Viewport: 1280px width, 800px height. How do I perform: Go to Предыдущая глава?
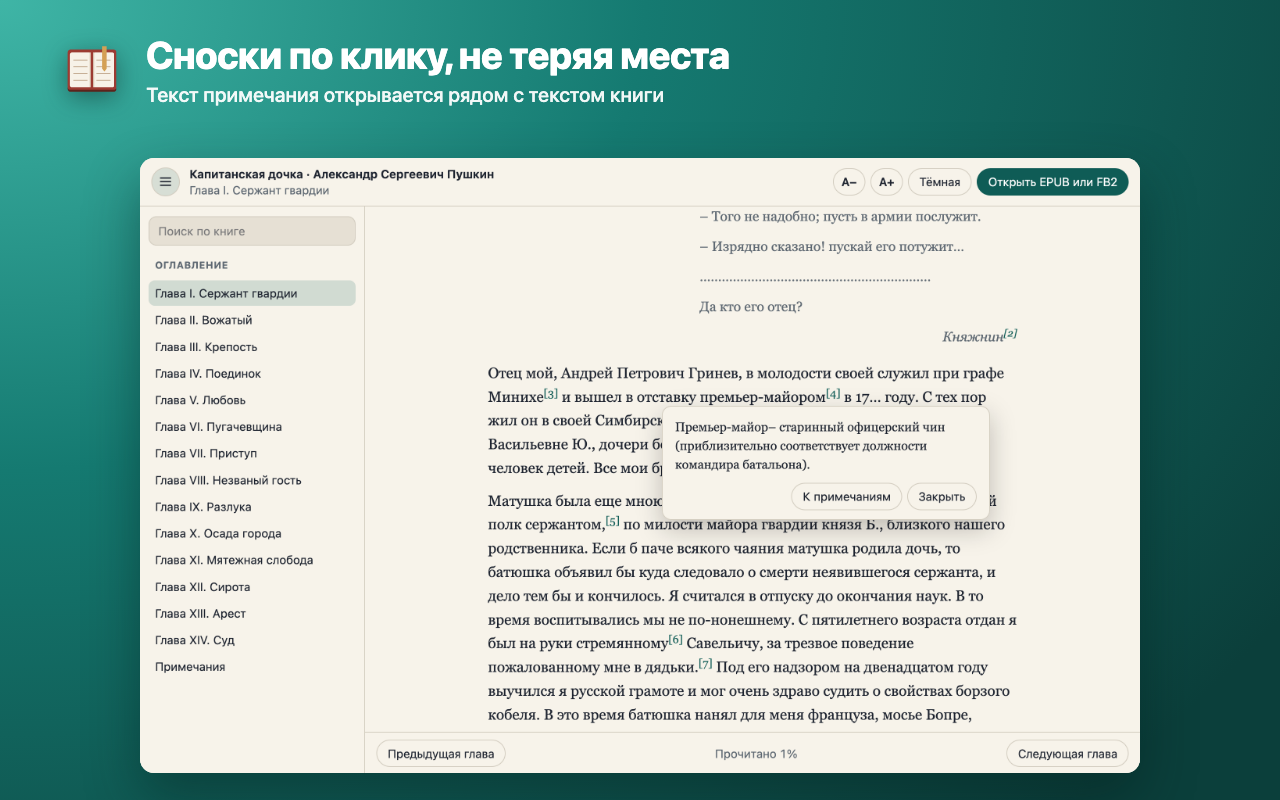click(441, 754)
